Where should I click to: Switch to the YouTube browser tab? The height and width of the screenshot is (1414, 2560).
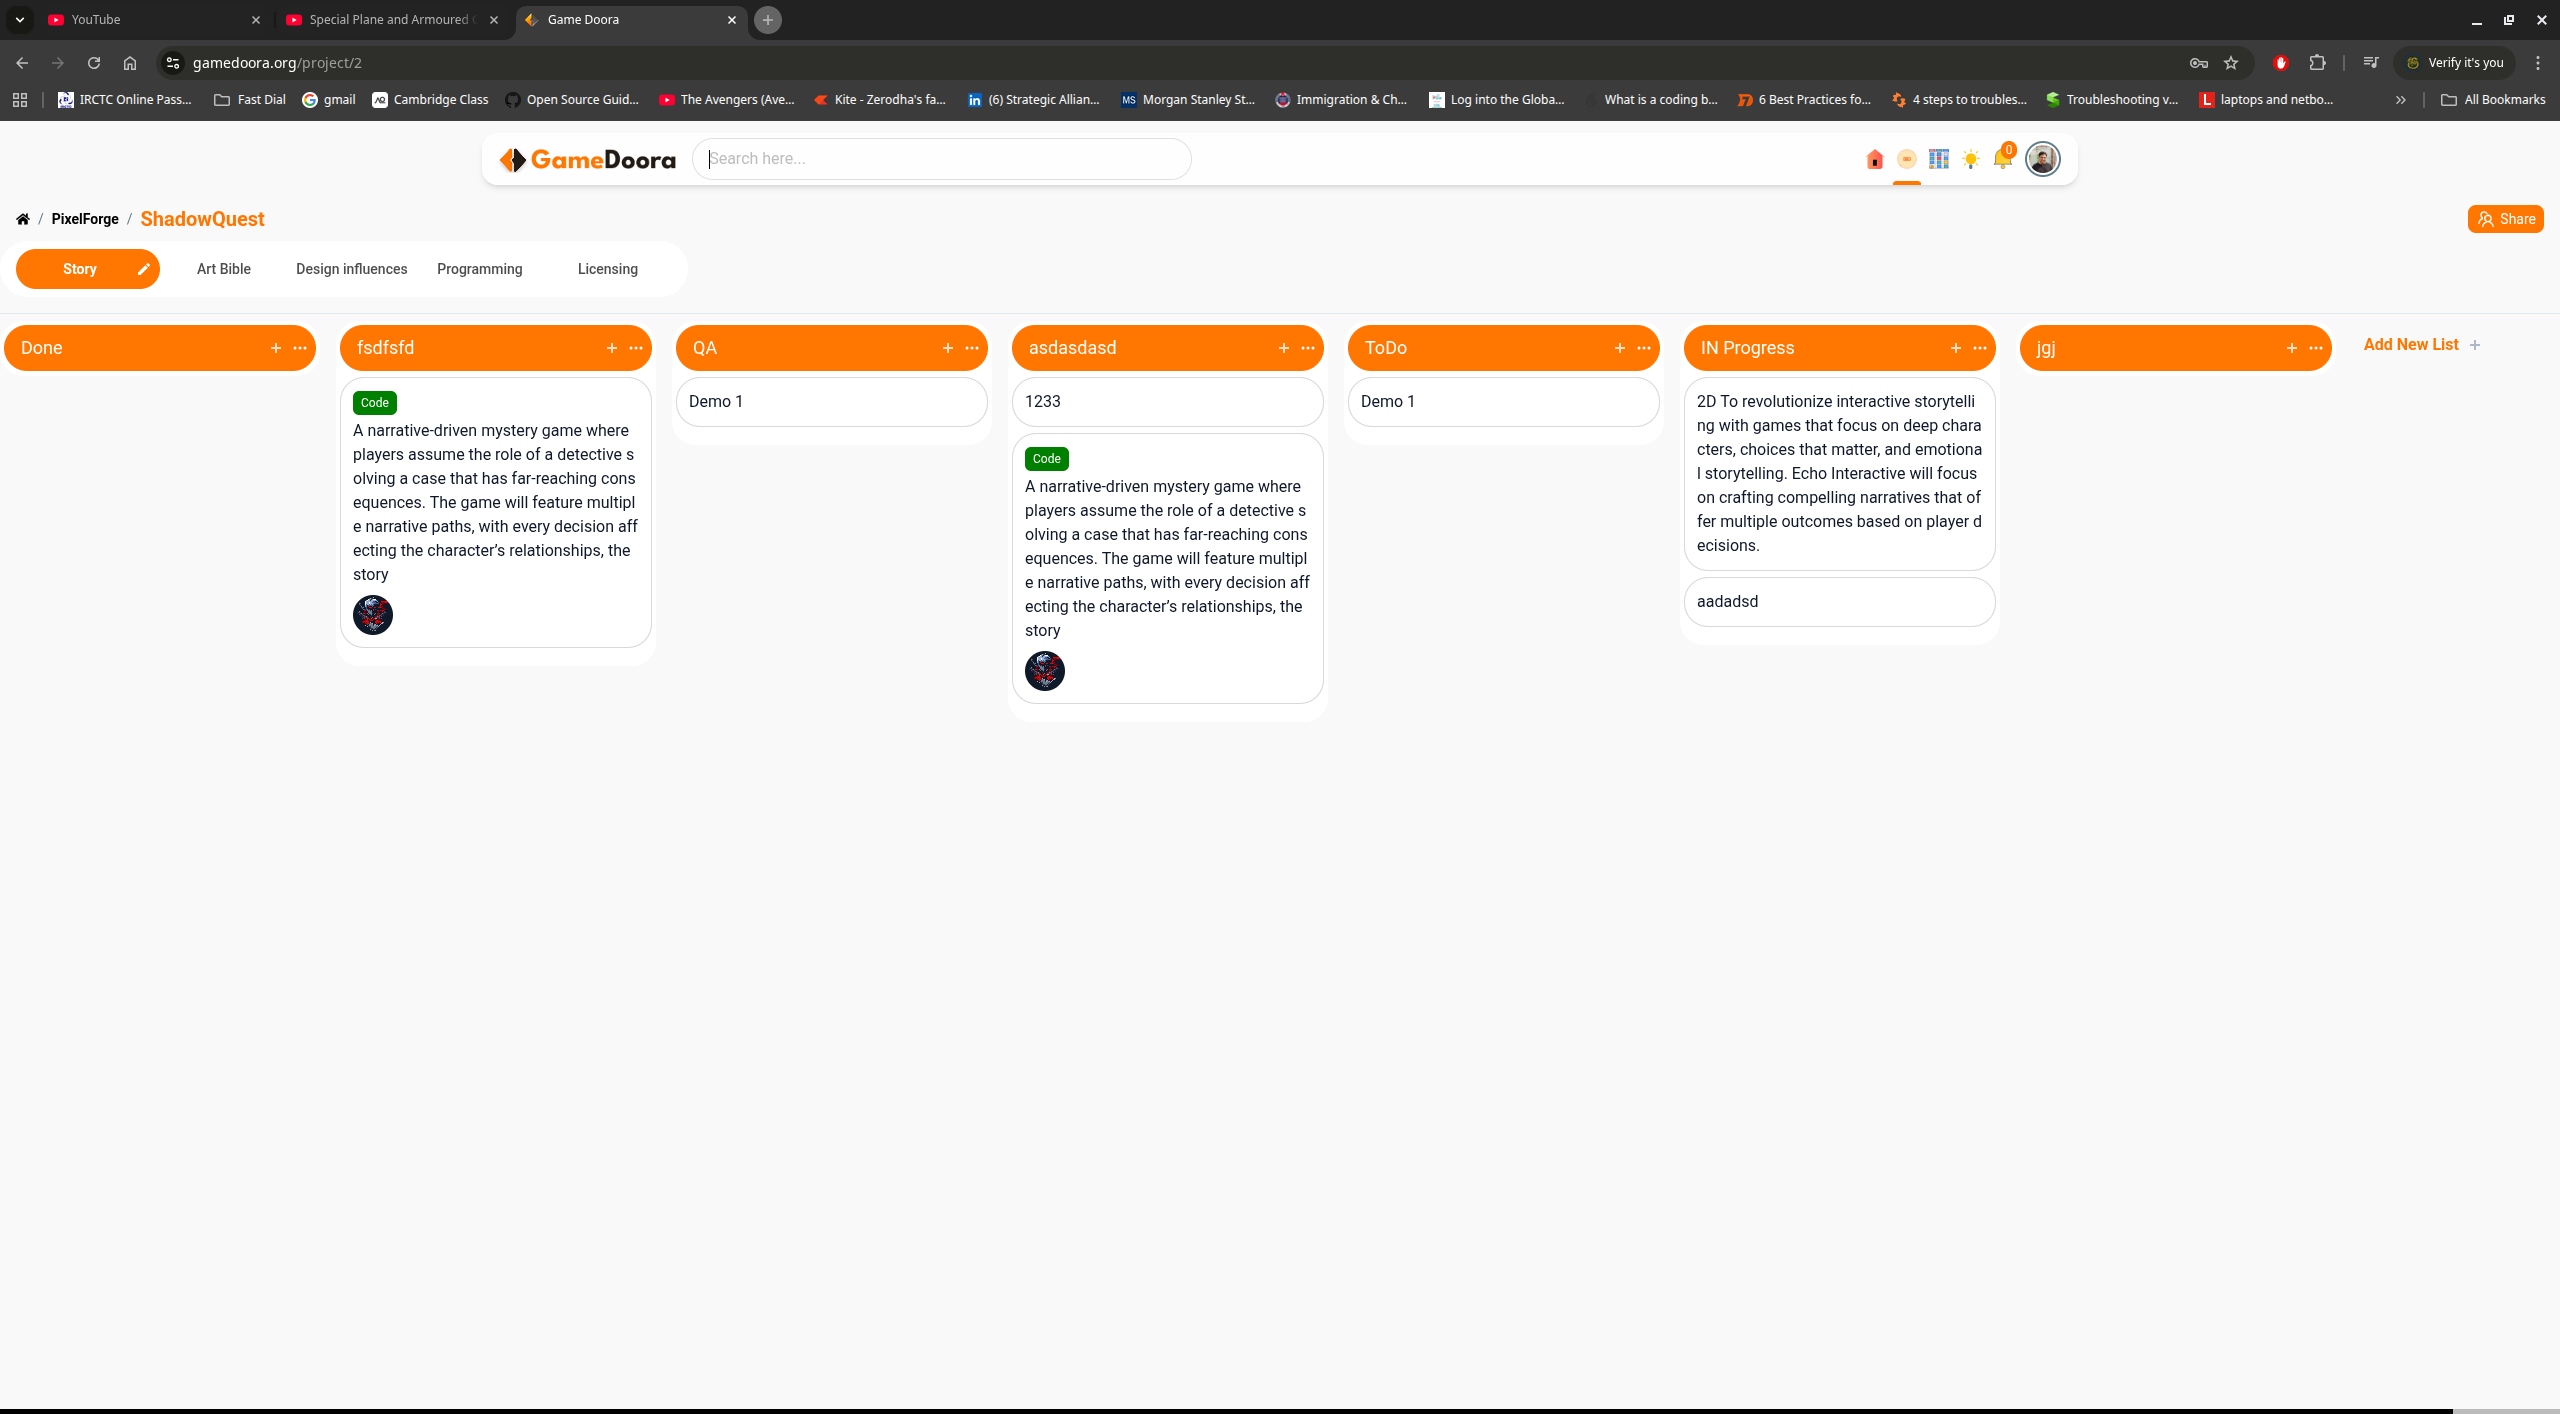pyautogui.click(x=155, y=20)
